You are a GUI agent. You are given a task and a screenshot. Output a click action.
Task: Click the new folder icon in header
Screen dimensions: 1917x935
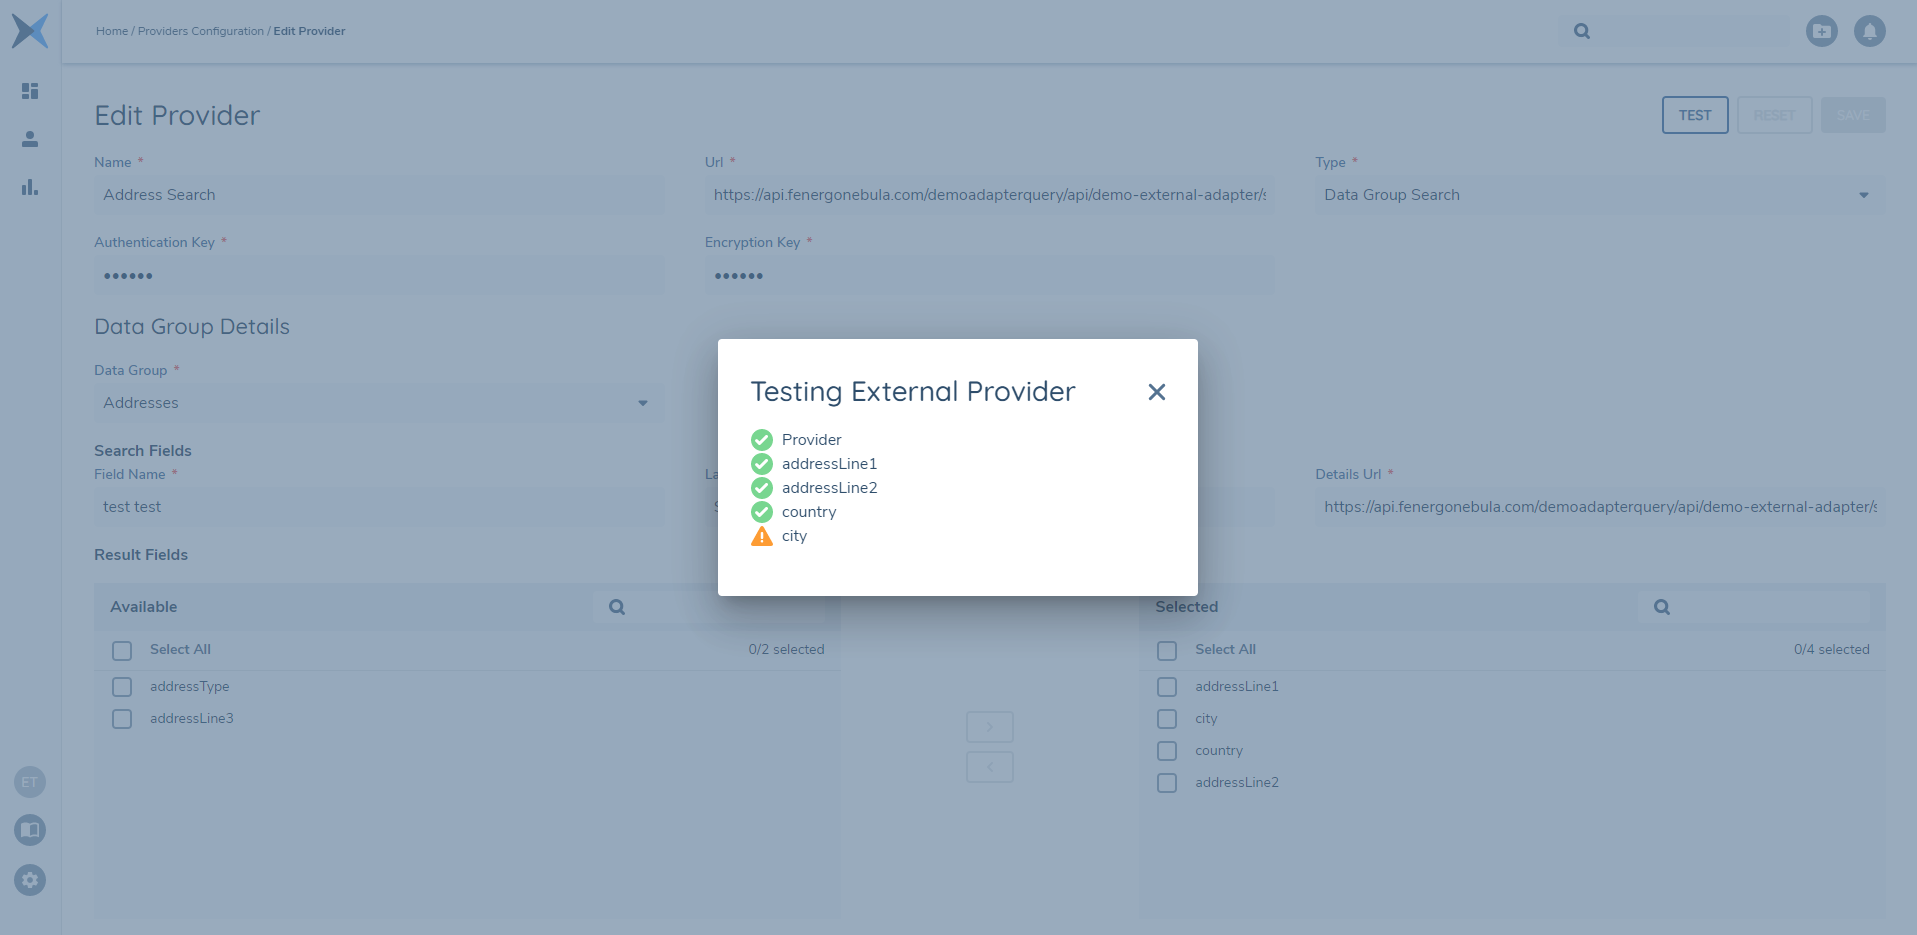pyautogui.click(x=1822, y=31)
